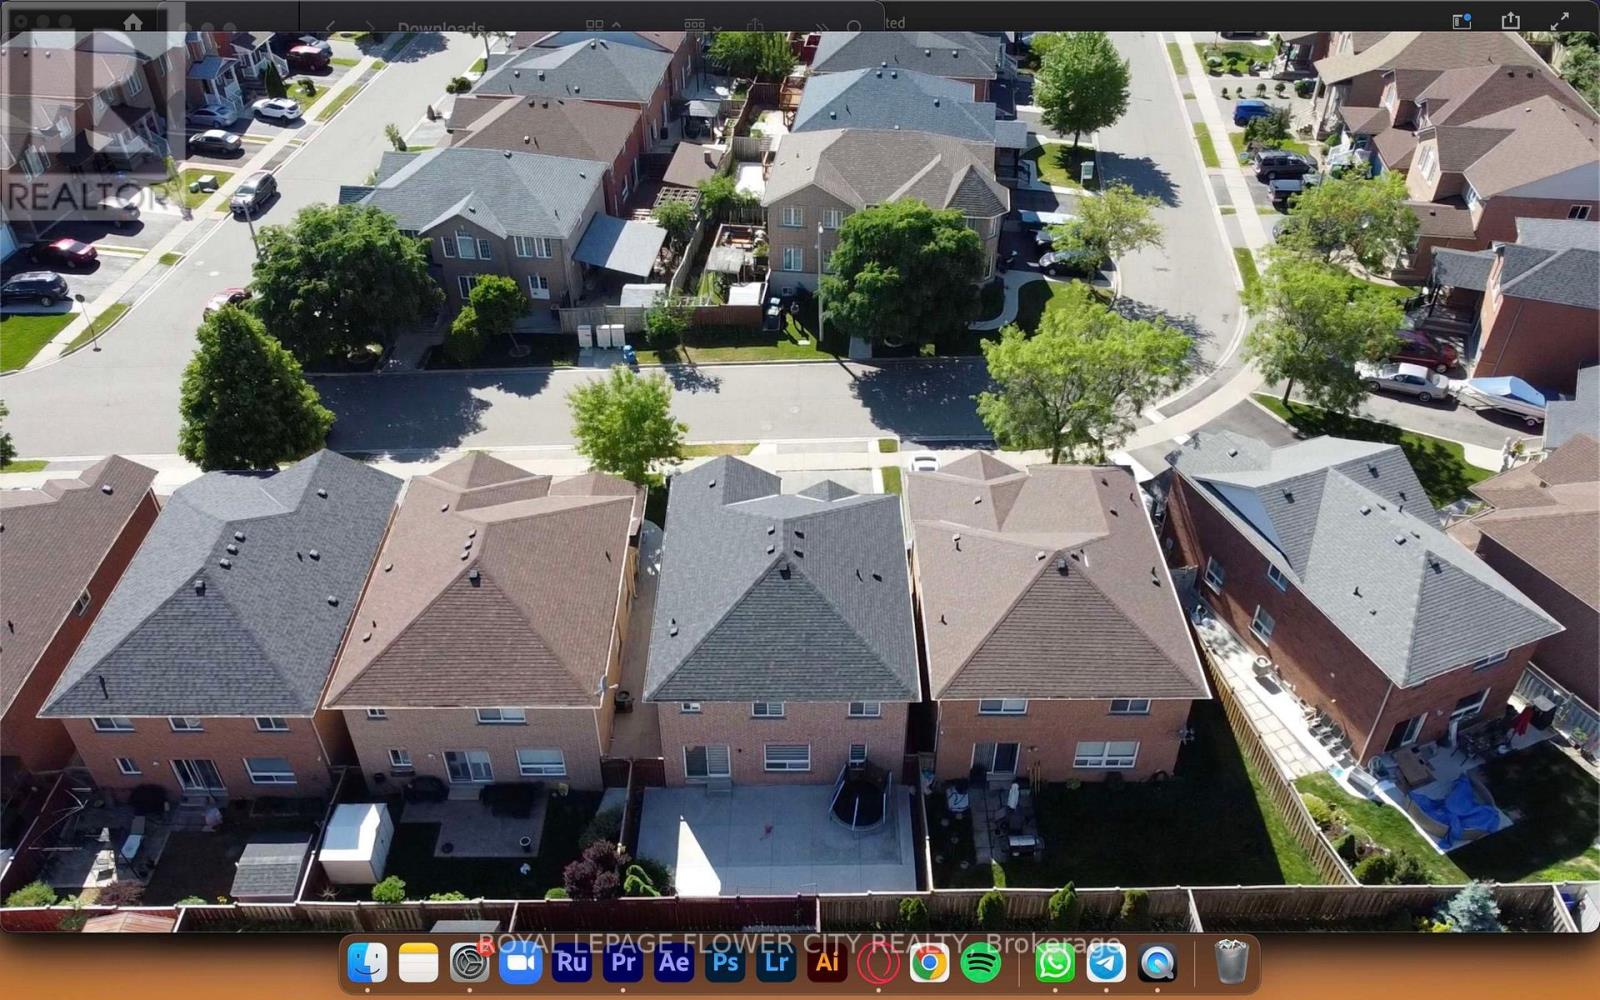Open the image in Preview via the badge icon

click(x=1462, y=19)
